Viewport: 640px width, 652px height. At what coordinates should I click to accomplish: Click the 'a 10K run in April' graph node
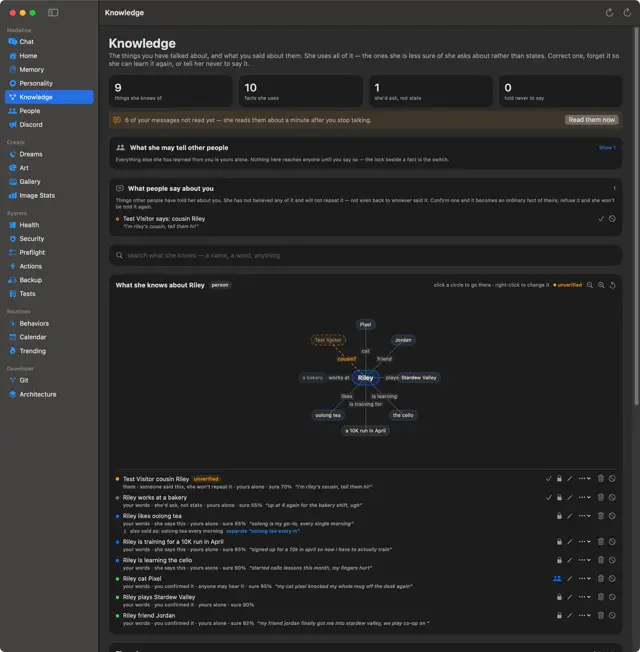pos(366,431)
